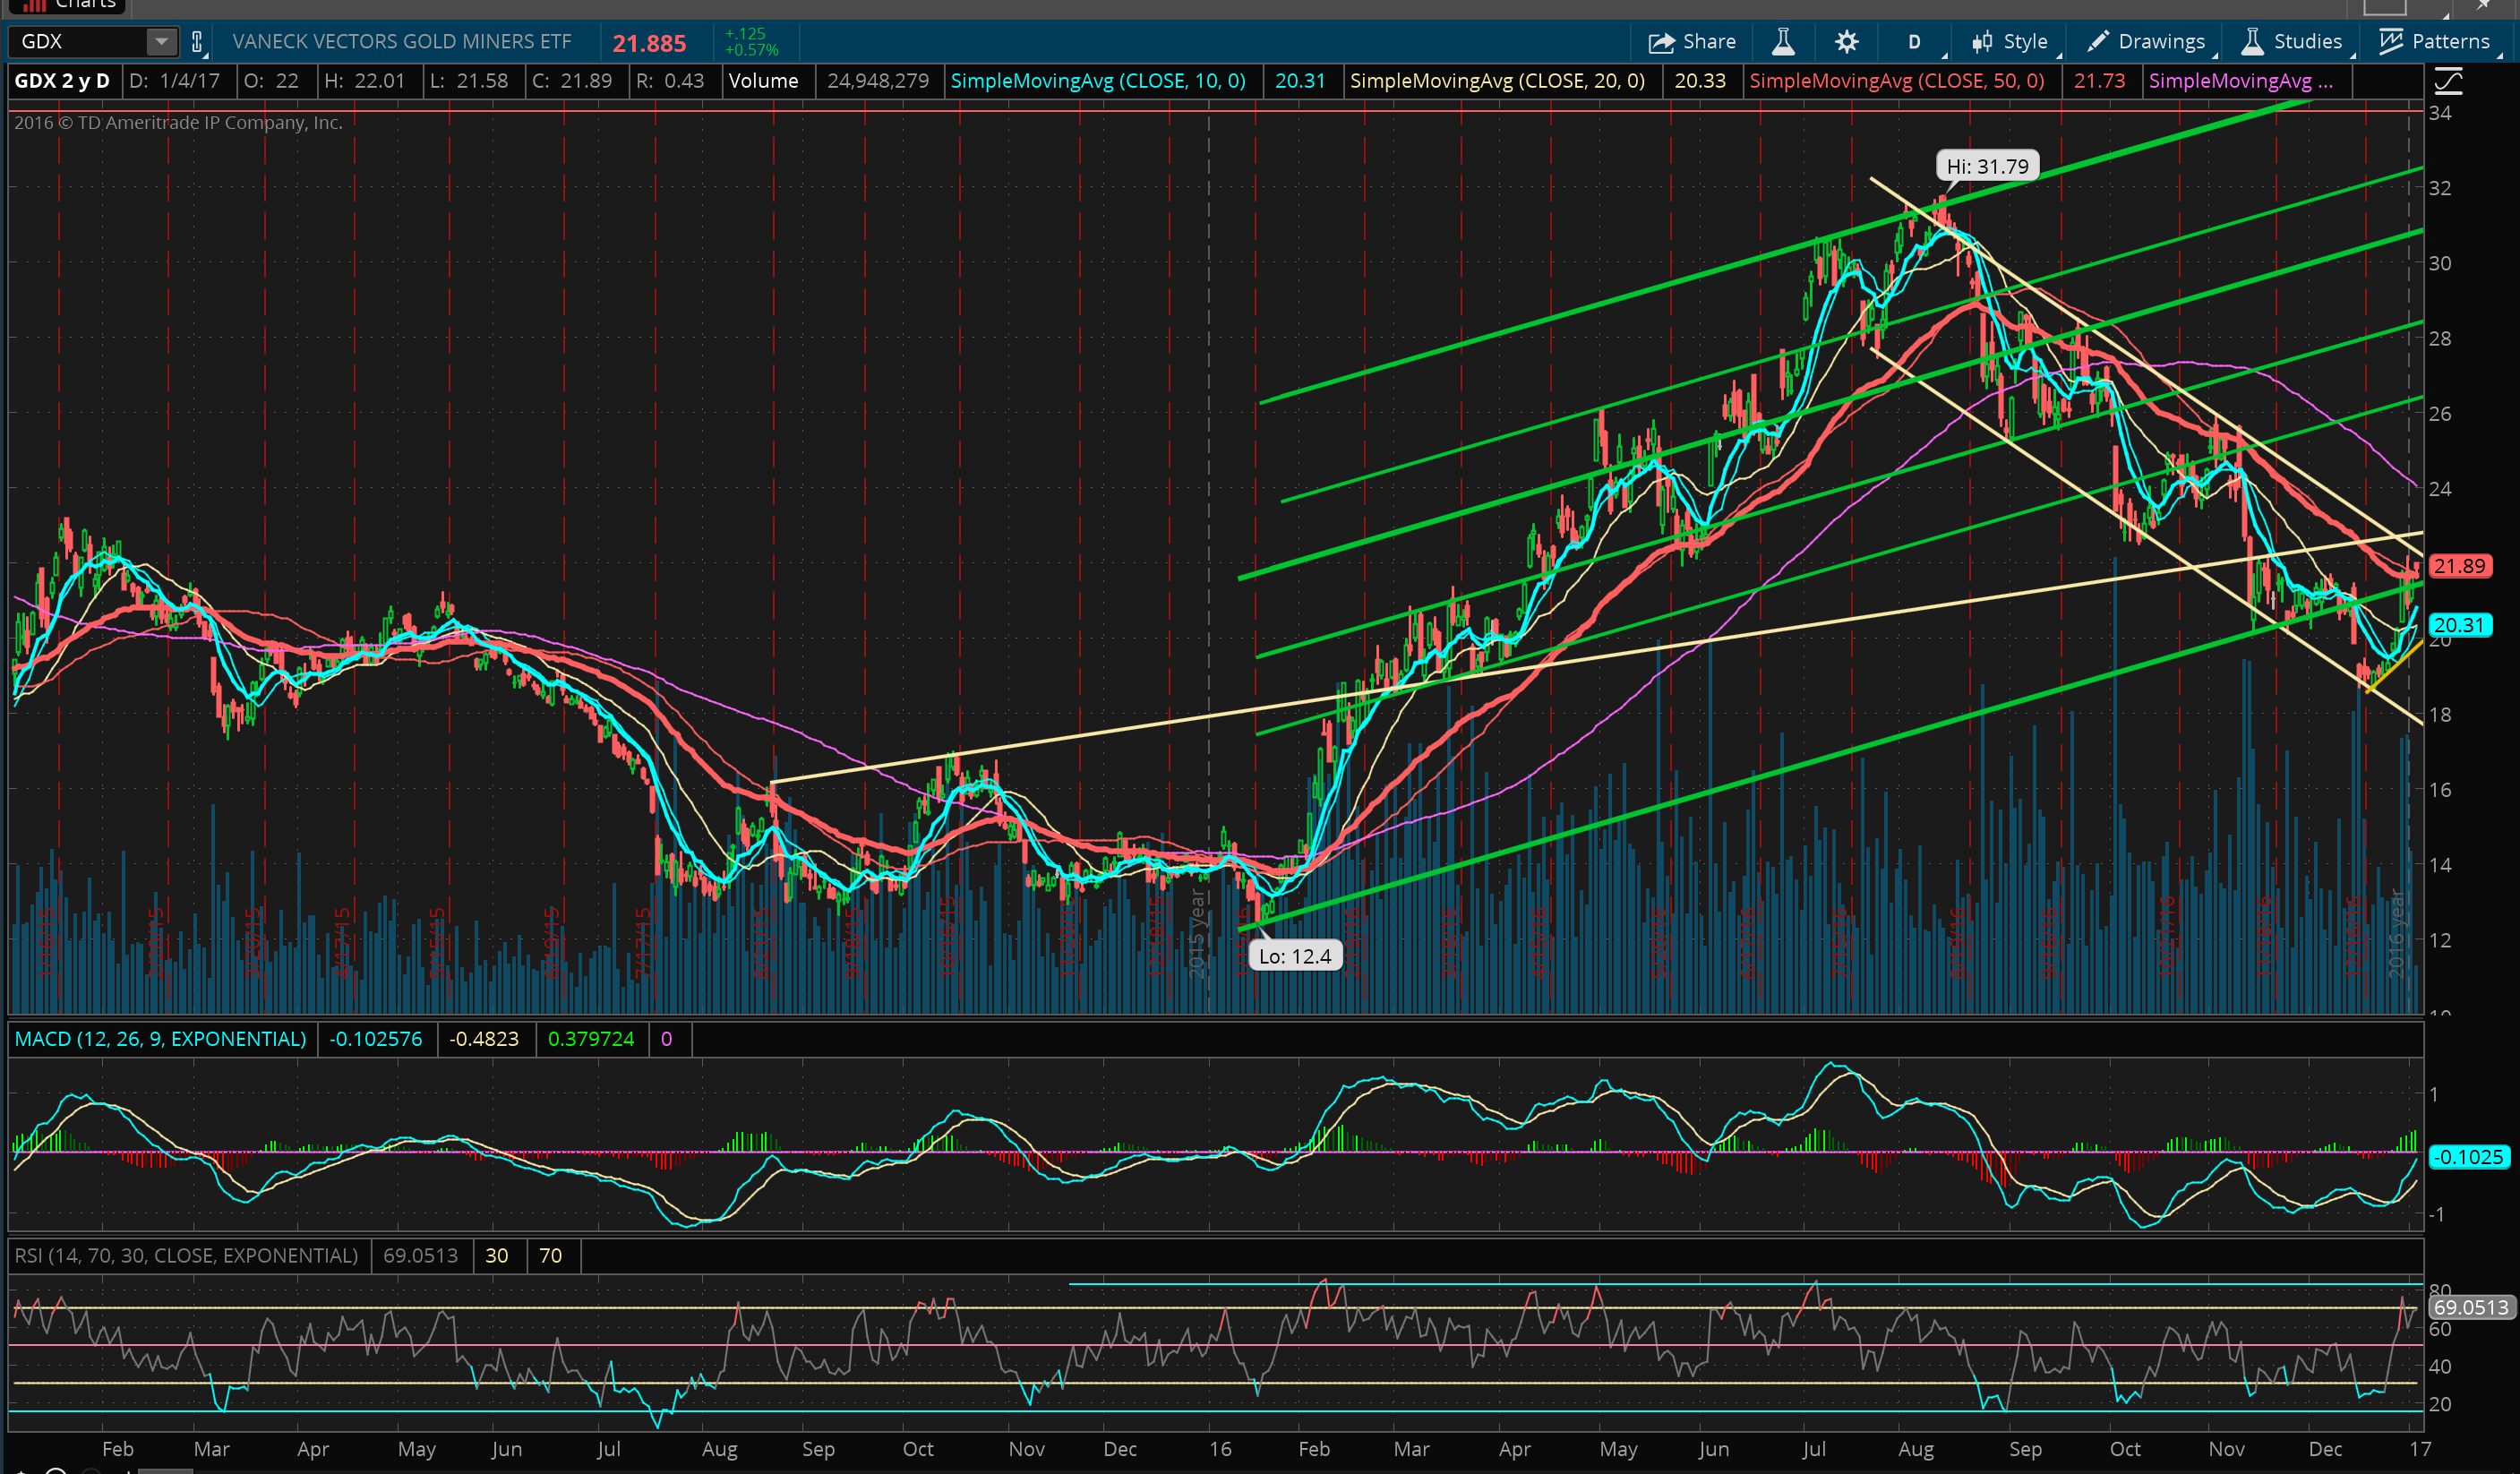Expand the GDX symbol dropdown arrow
Viewport: 2520px width, 1474px height.
(x=160, y=42)
